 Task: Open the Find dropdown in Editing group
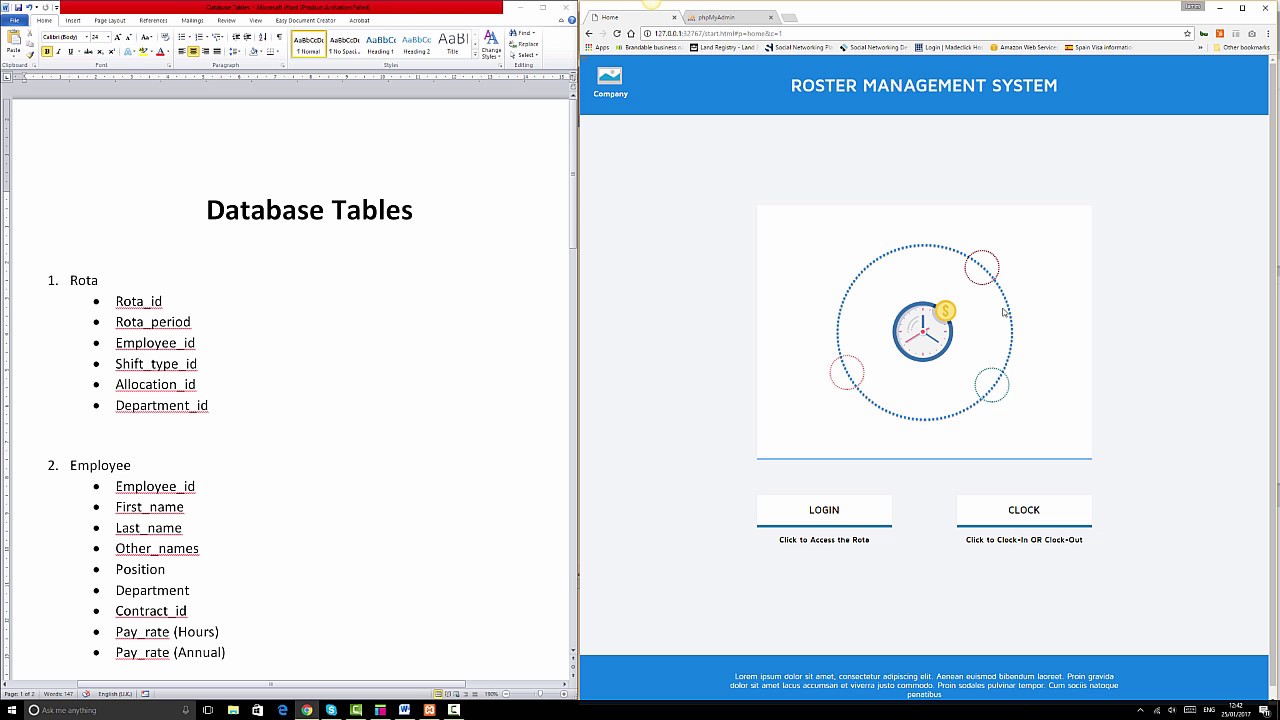click(522, 33)
